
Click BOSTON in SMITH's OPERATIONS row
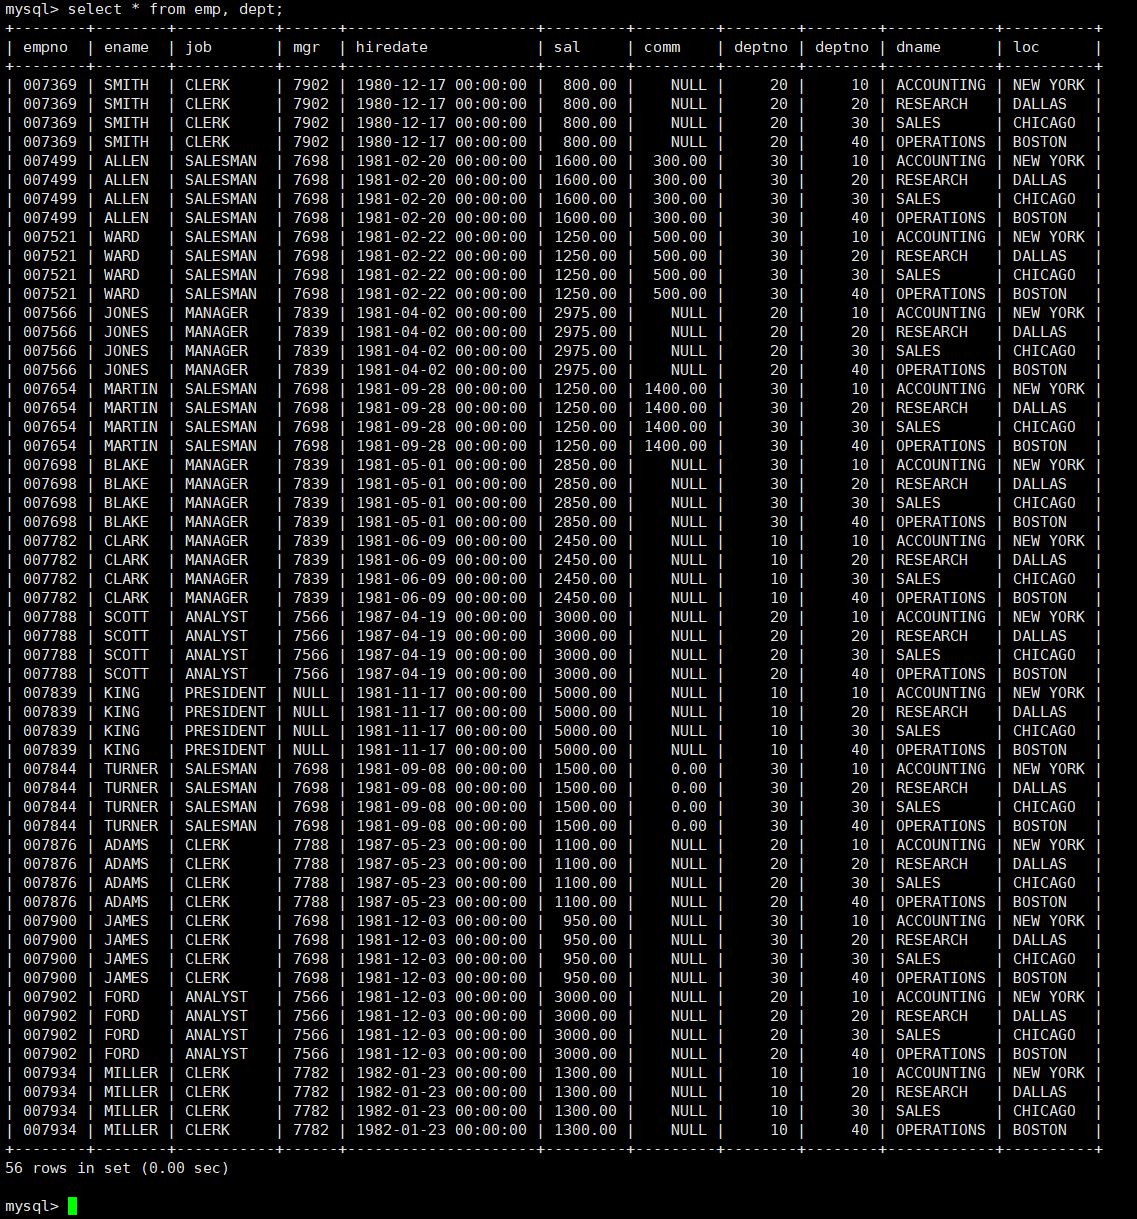pyautogui.click(x=1040, y=142)
